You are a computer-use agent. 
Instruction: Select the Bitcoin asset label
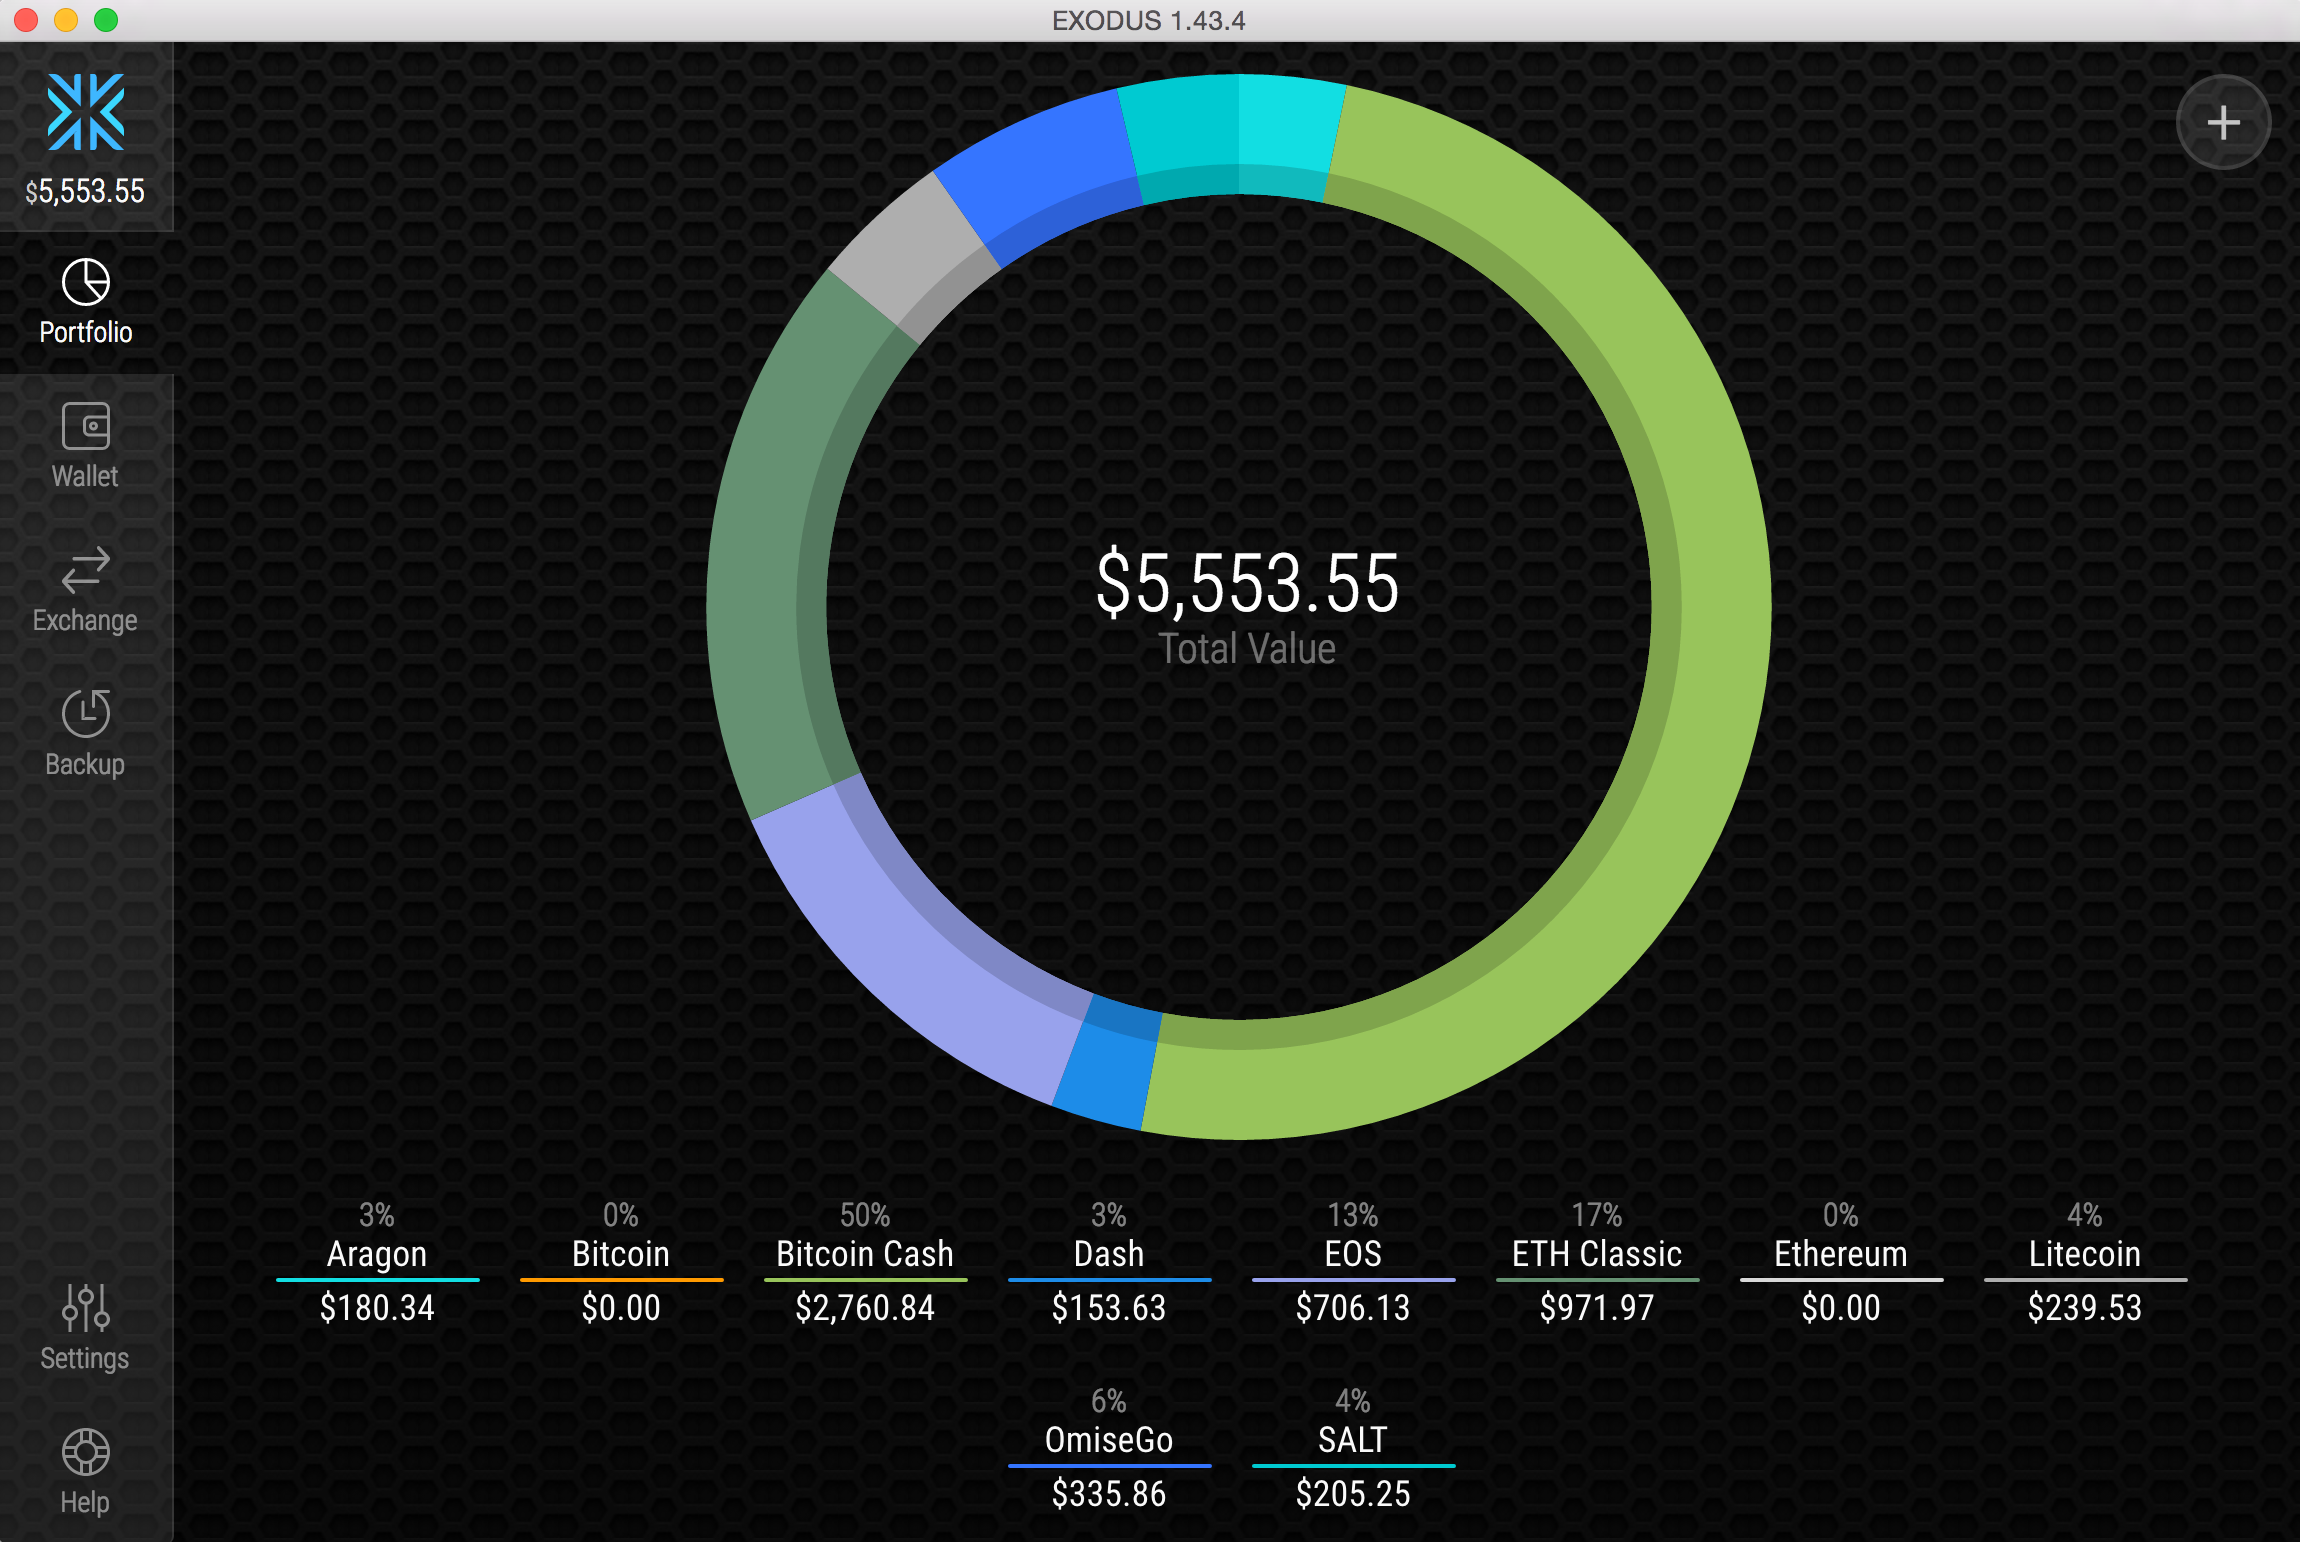point(621,1254)
